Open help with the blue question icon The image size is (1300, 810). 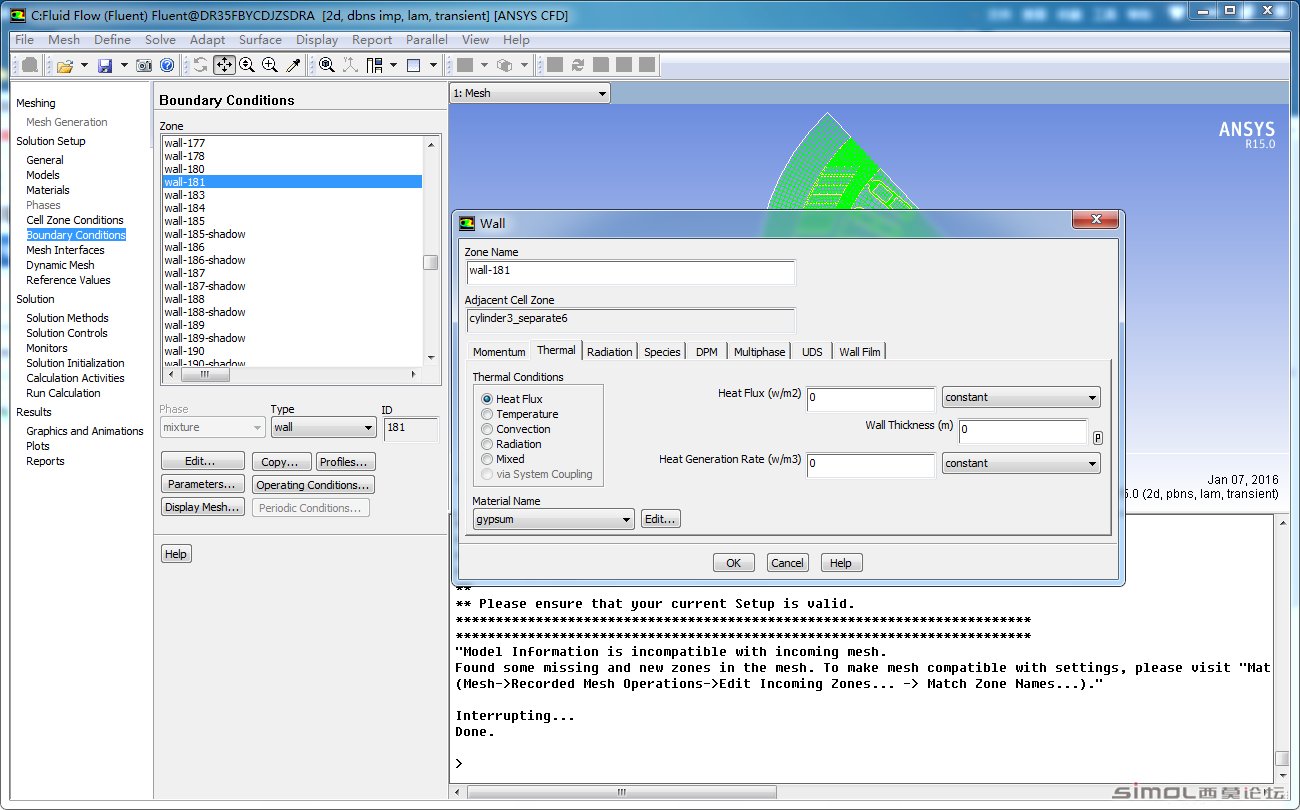click(x=167, y=65)
